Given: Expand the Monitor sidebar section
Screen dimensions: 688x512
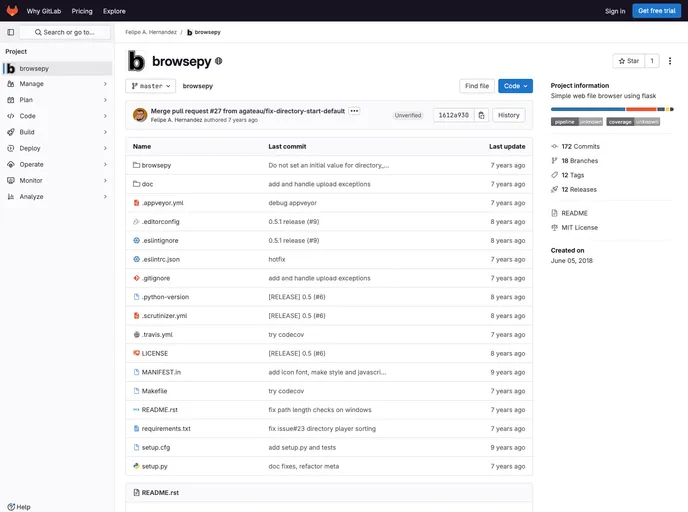Looking at the screenshot, I should click(x=57, y=181).
